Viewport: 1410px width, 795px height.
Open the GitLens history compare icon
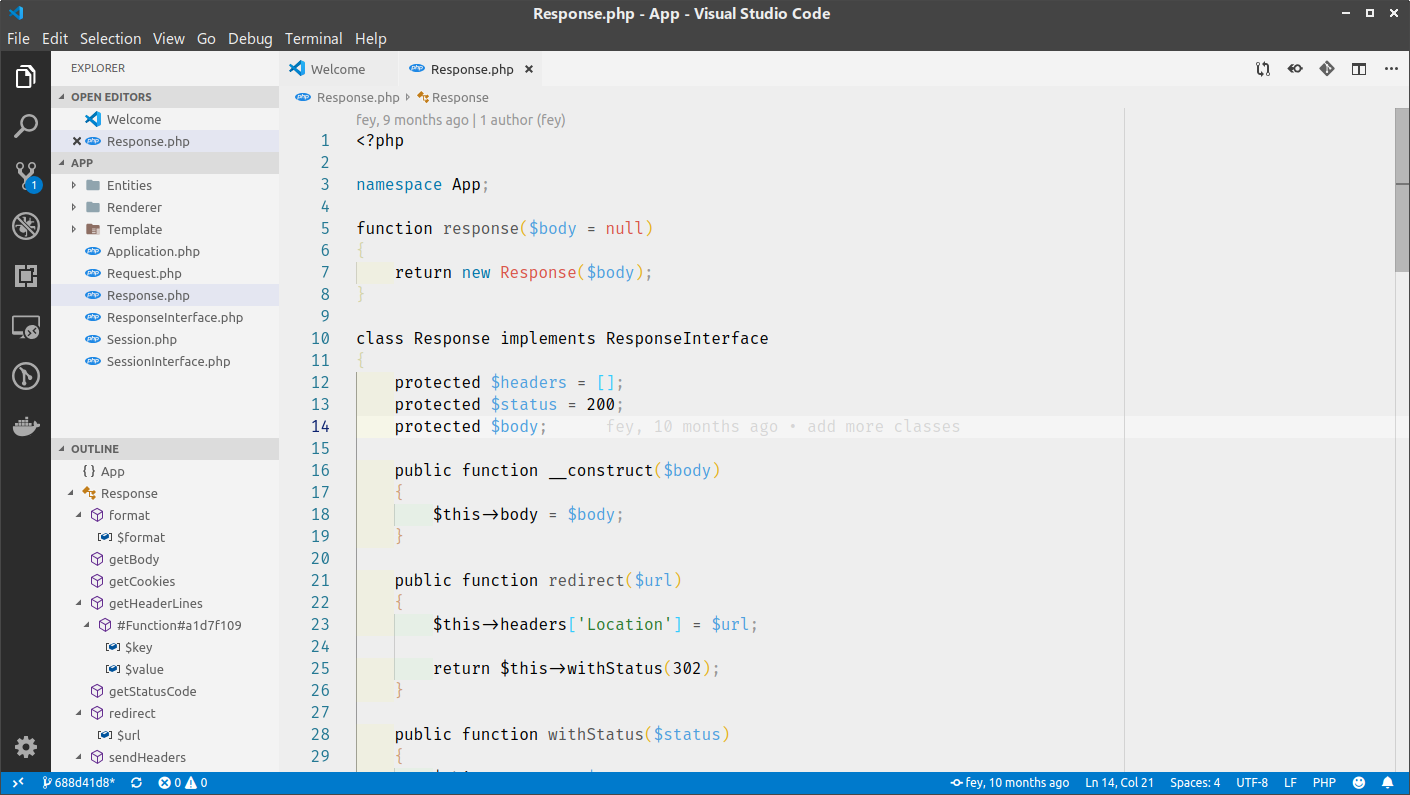point(1327,69)
